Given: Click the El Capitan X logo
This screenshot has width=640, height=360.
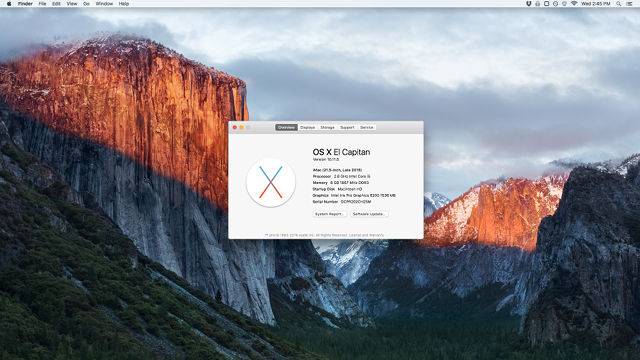Looking at the screenshot, I should 271,182.
